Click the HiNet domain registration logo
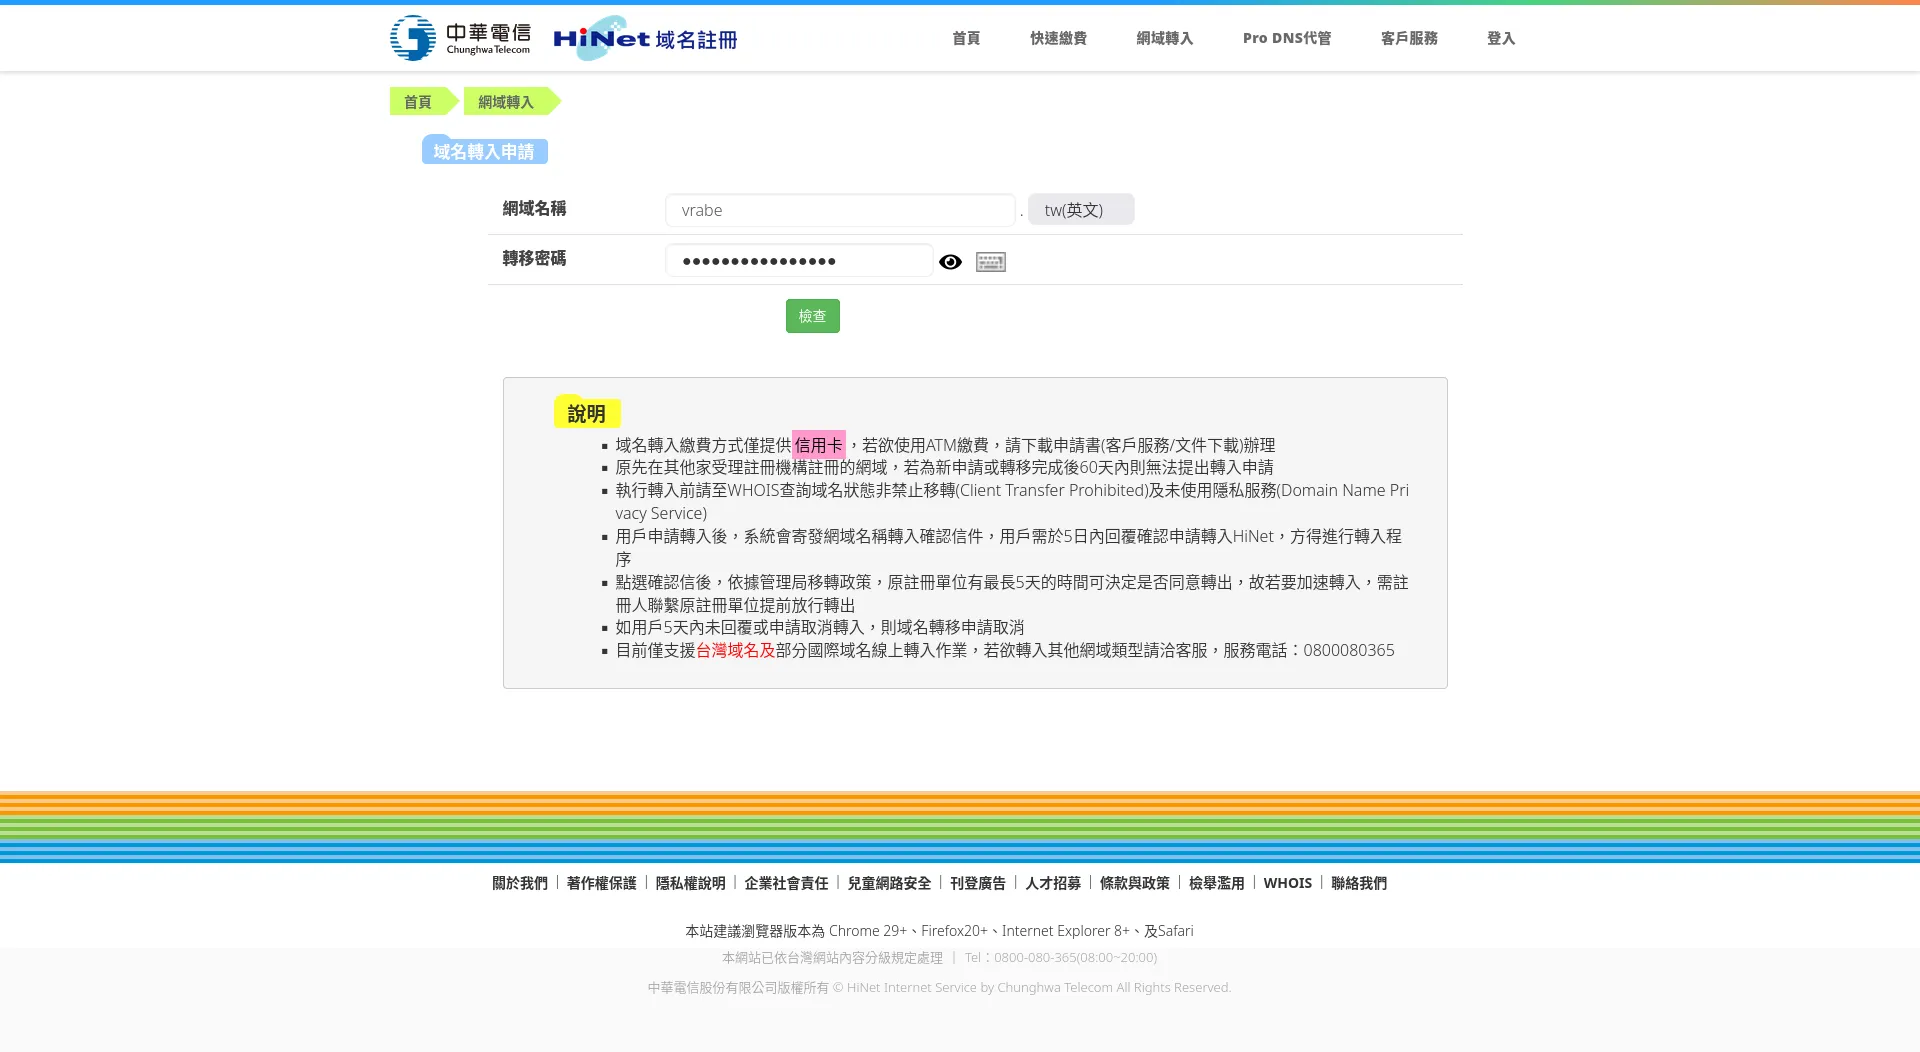The height and width of the screenshot is (1052, 1920). pyautogui.click(x=645, y=39)
